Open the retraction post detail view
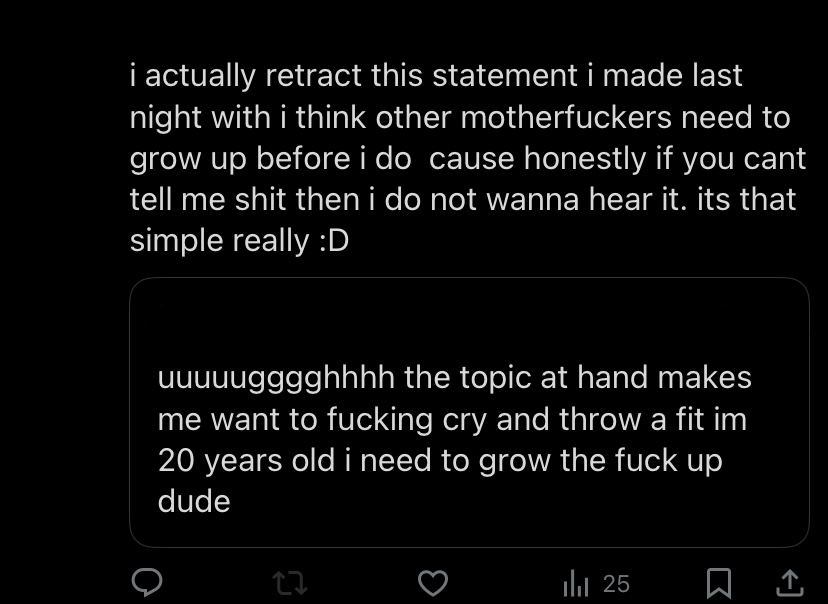The height and width of the screenshot is (604, 828). point(466,157)
